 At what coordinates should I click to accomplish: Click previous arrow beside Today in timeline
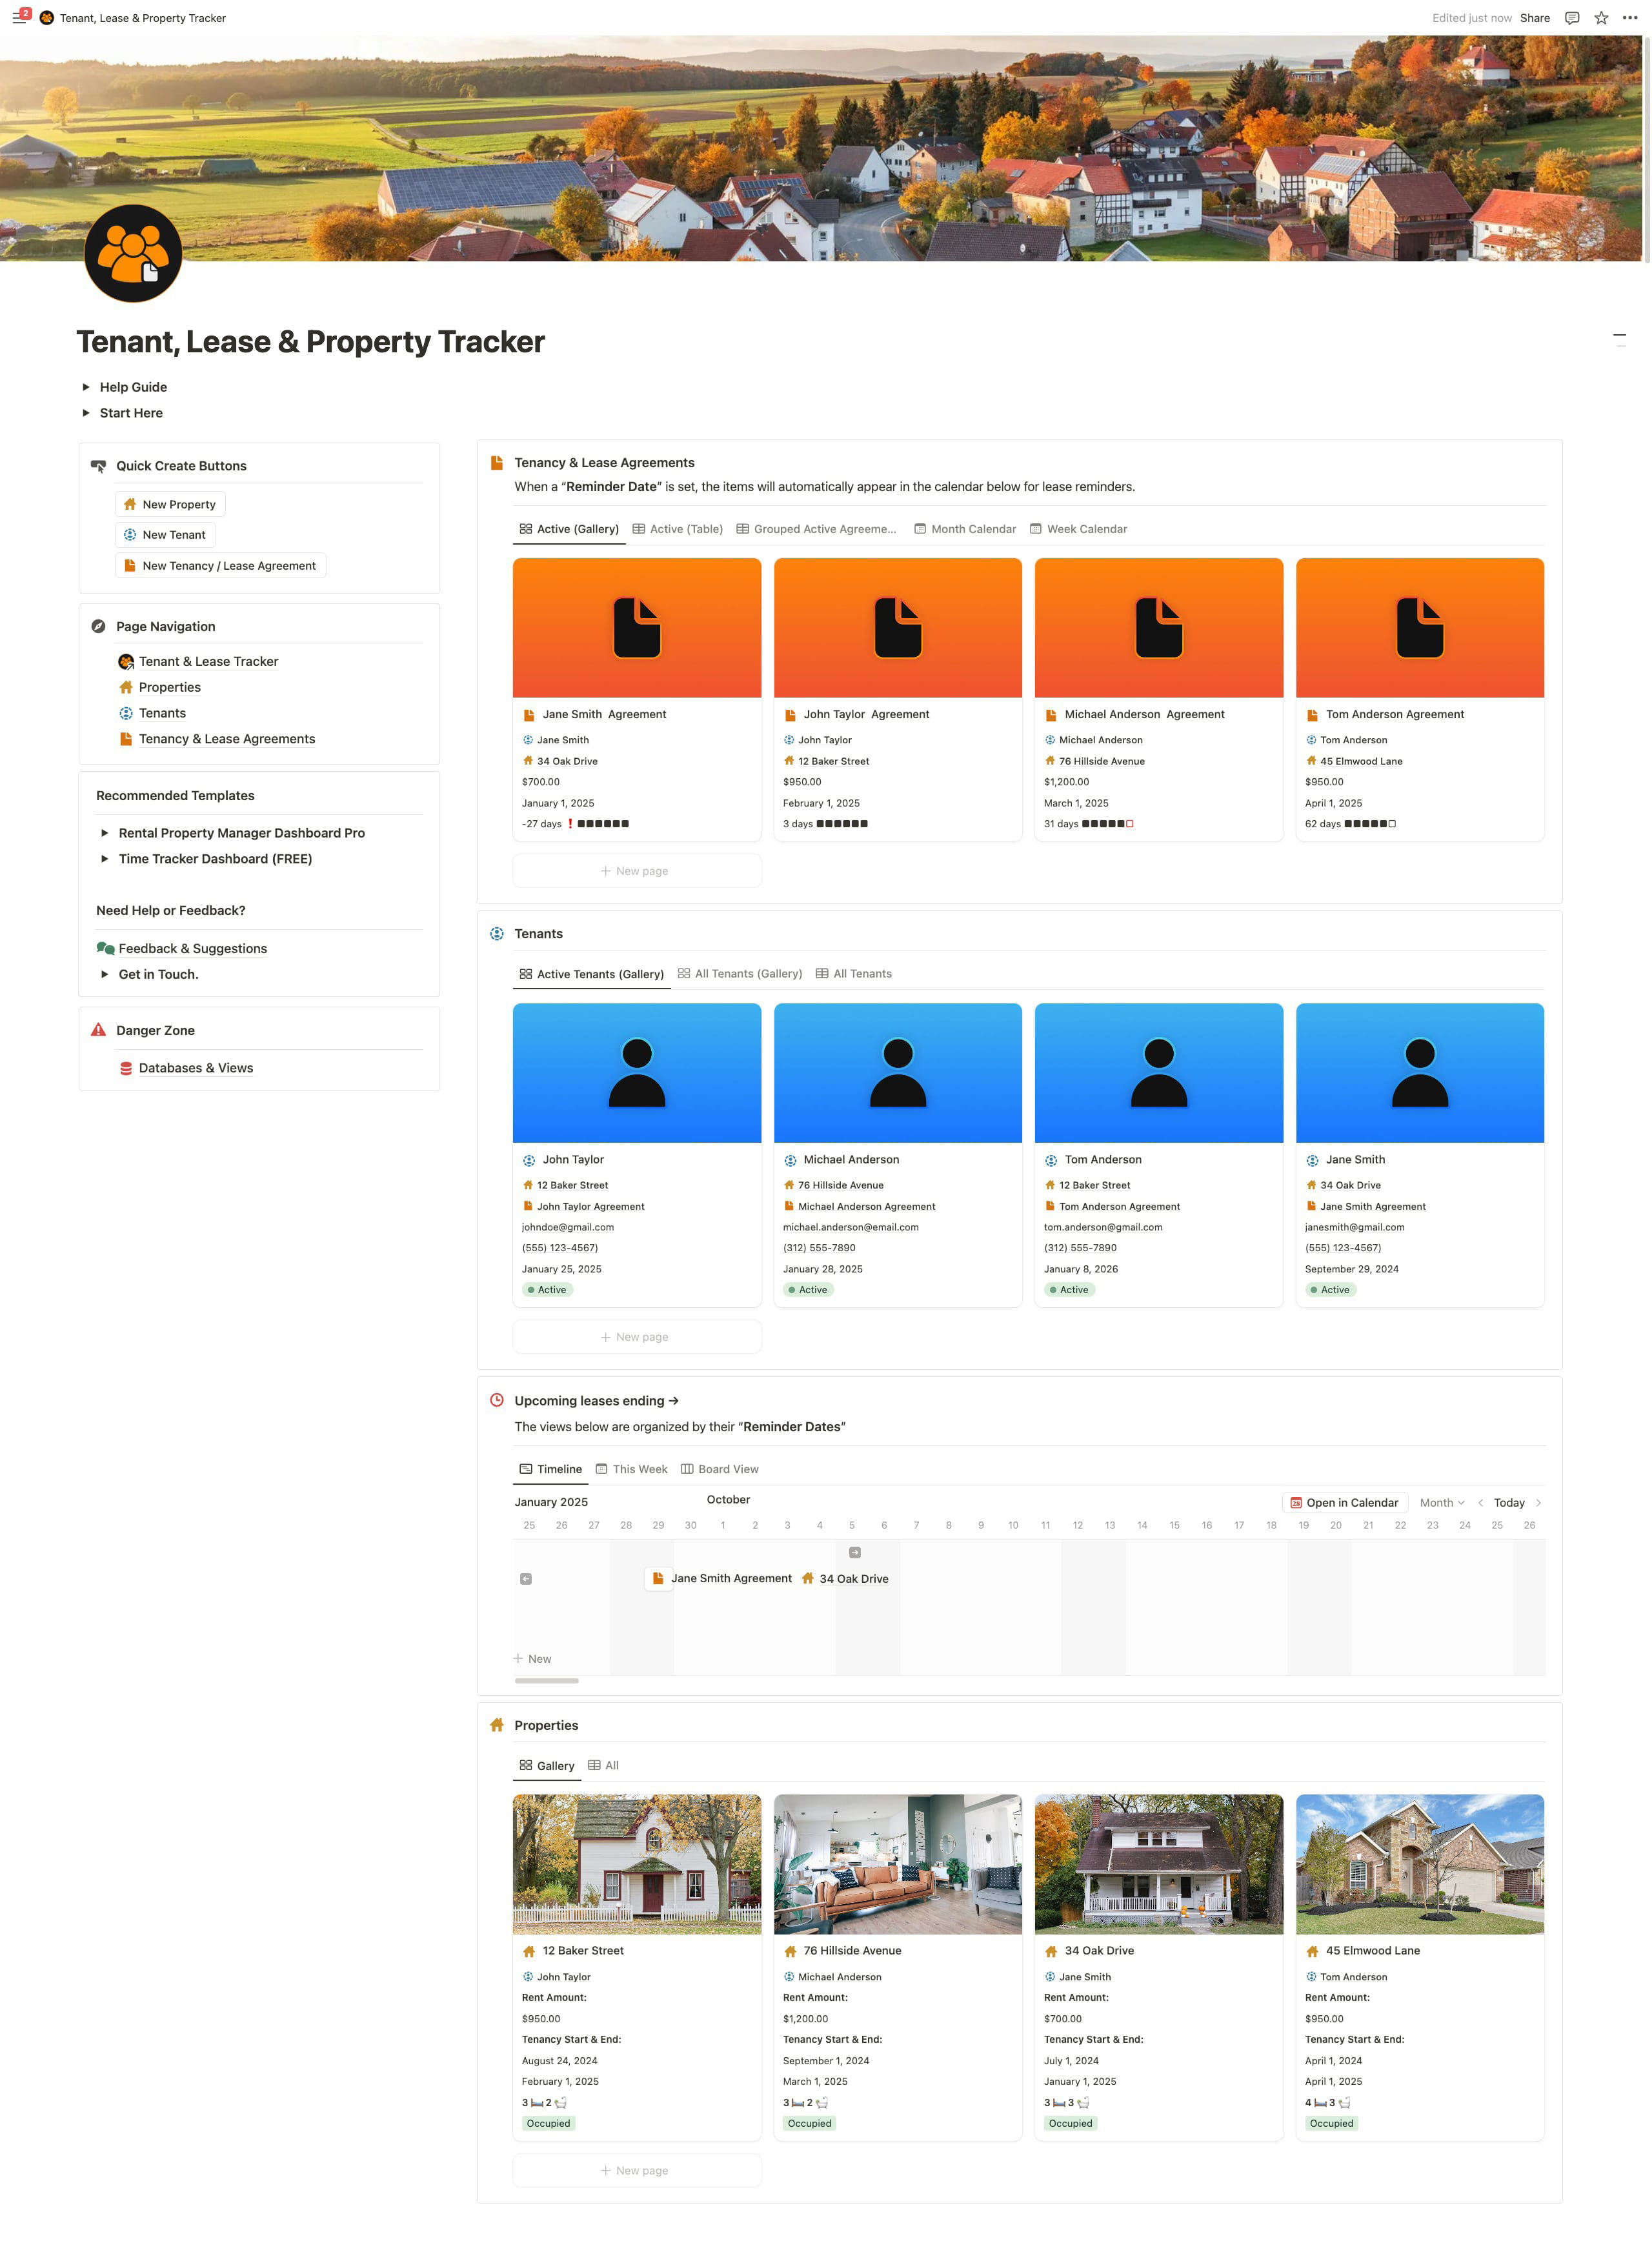[x=1481, y=1503]
